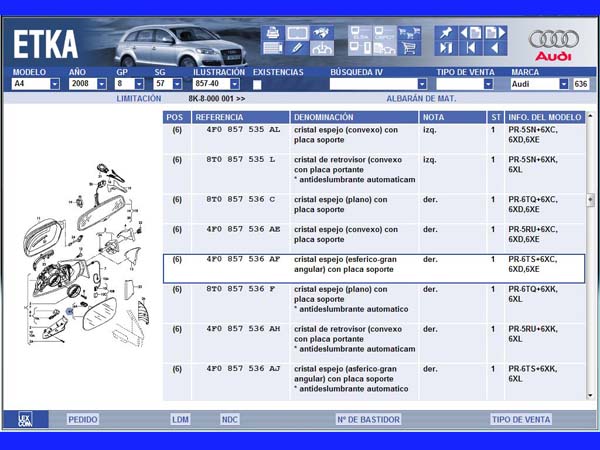The height and width of the screenshot is (450, 600).
Task: Select row 8T0 857 536 F
Action: pyautogui.click(x=374, y=303)
